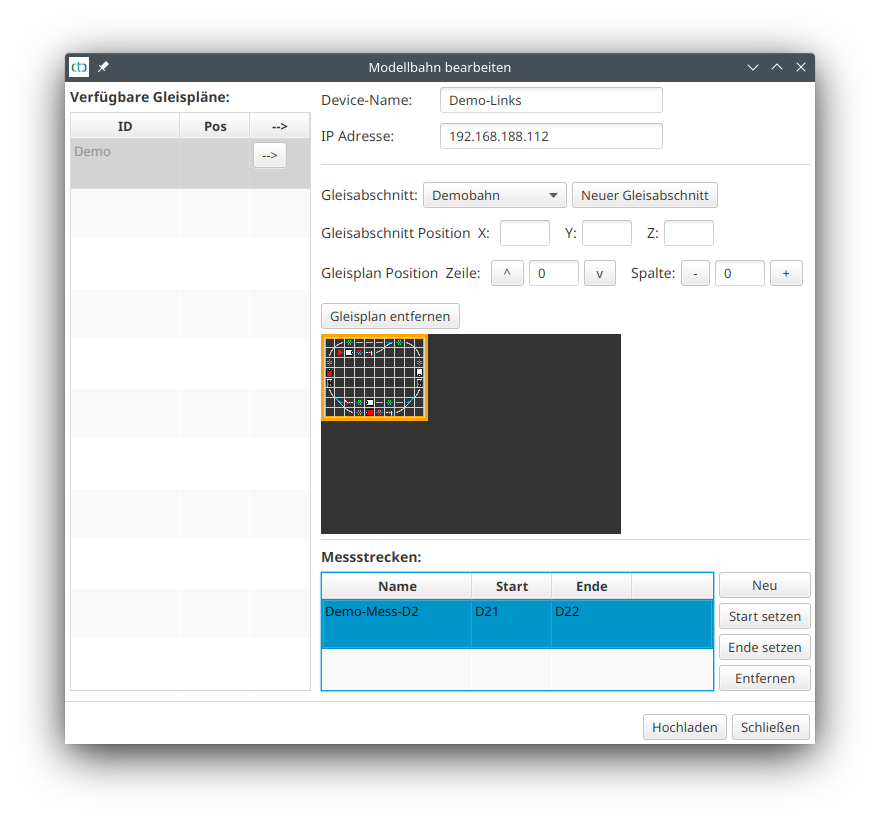Select the Demo-Mess-D2 row in Messstrecken

coord(397,623)
